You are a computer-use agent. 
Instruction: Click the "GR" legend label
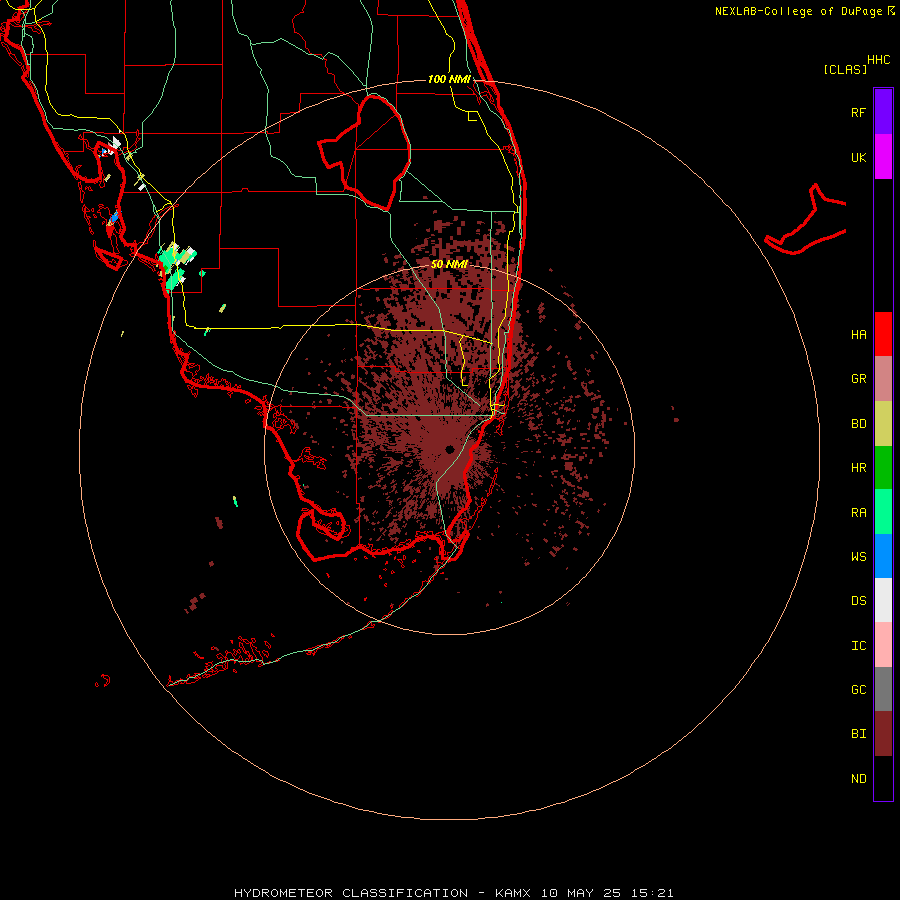tap(858, 379)
